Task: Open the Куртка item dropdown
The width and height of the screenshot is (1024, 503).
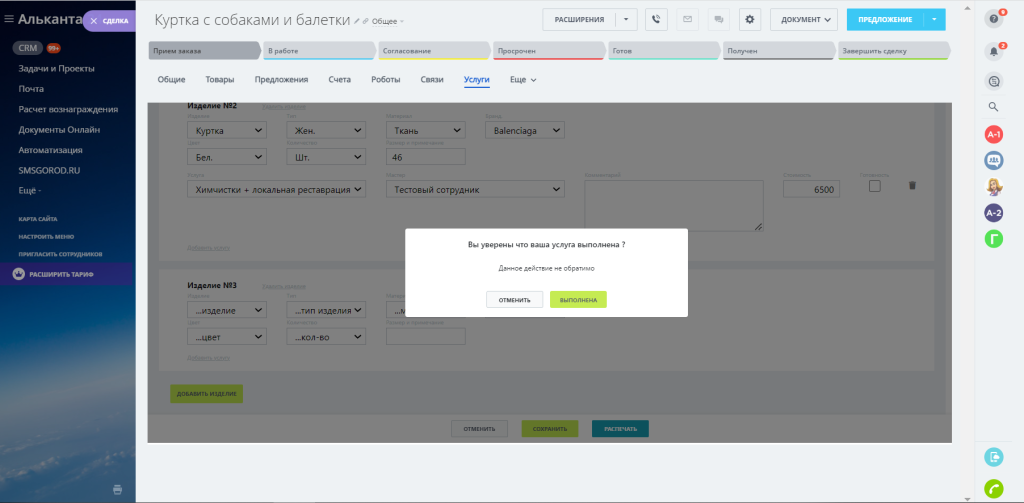Action: tap(227, 131)
